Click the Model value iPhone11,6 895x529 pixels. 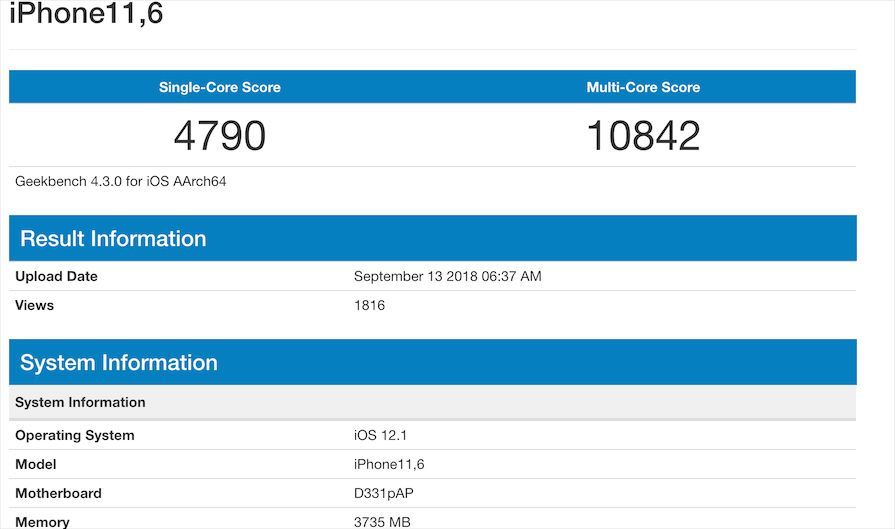pos(389,465)
